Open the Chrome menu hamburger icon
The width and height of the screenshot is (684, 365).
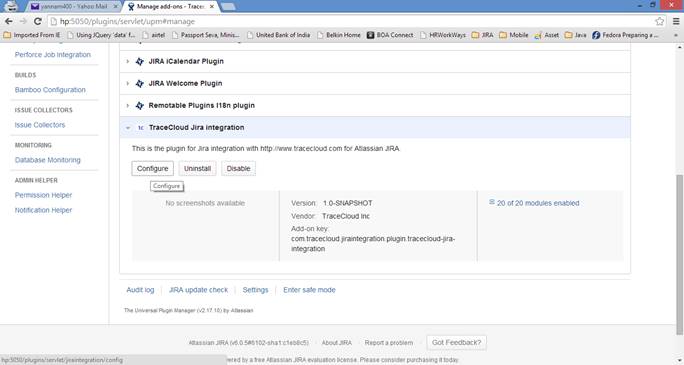pyautogui.click(x=676, y=21)
